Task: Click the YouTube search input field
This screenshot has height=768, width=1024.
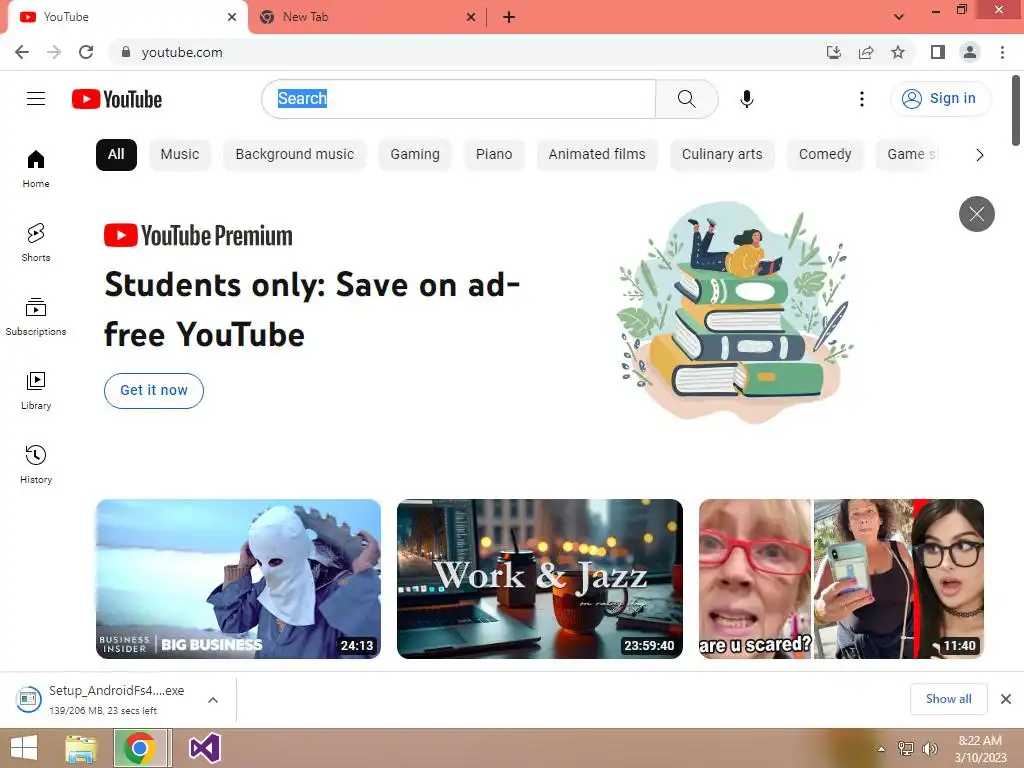Action: [458, 99]
